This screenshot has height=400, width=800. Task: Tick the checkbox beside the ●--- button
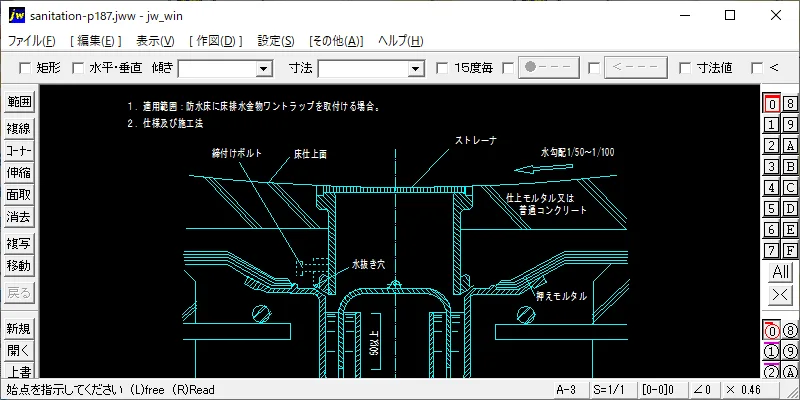tap(508, 68)
